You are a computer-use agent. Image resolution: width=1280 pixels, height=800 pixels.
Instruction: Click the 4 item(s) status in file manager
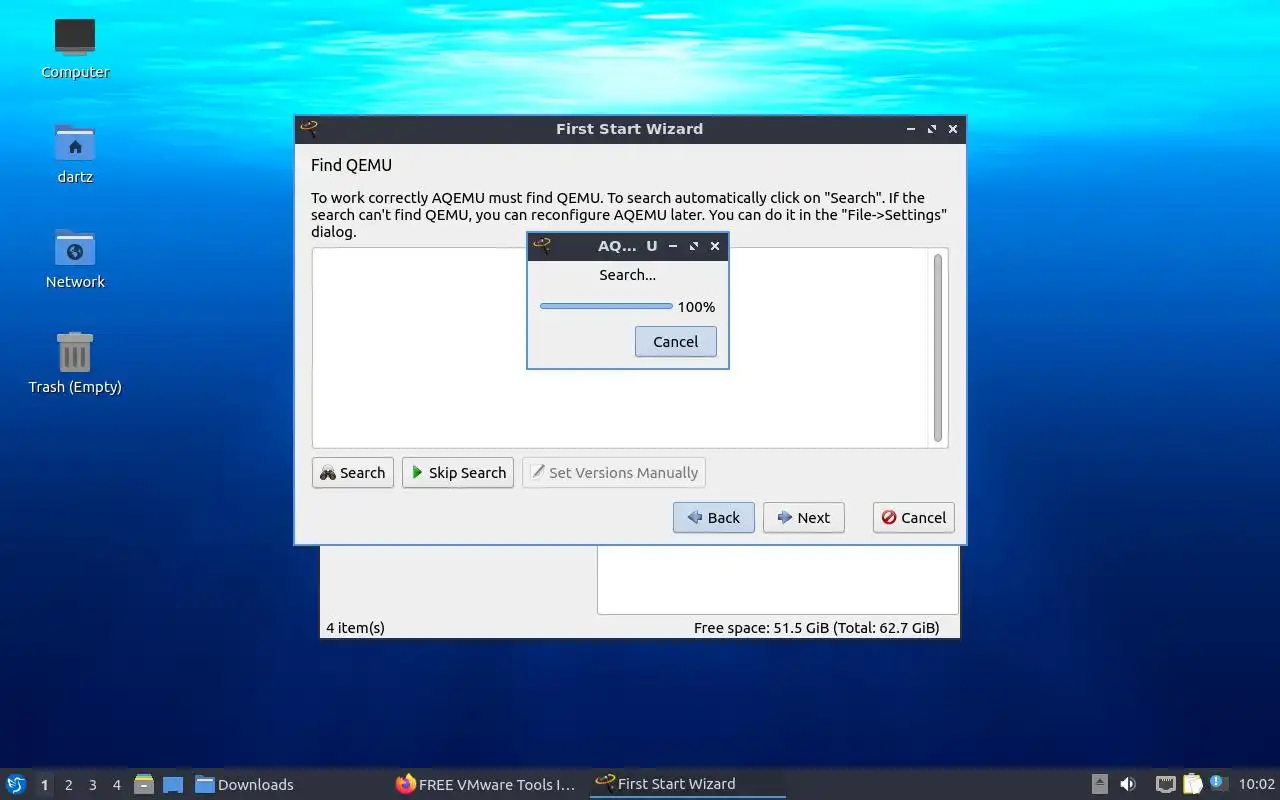coord(355,628)
